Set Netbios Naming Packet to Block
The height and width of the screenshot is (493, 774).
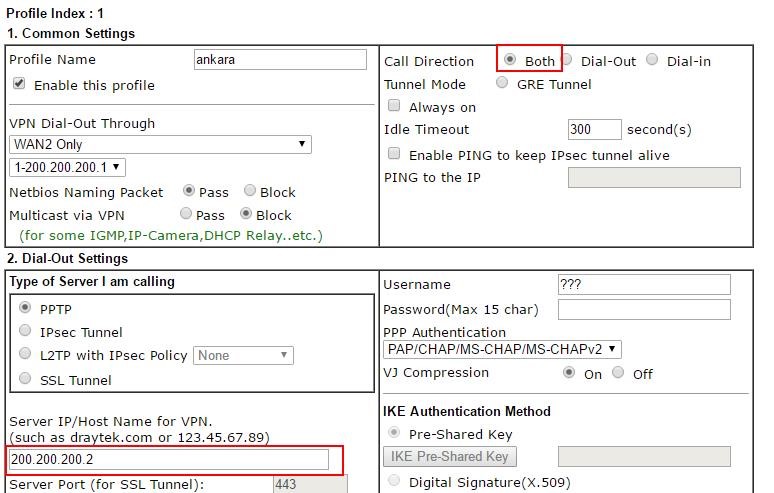point(250,190)
